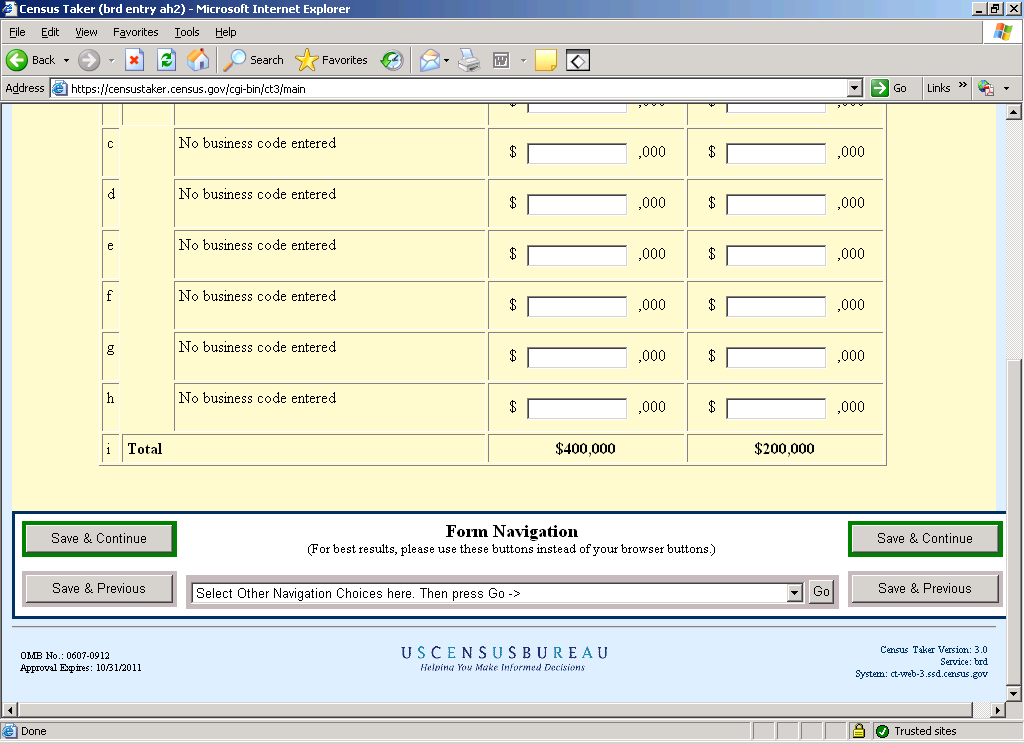
Task: Click the Stop loading icon
Action: (x=134, y=60)
